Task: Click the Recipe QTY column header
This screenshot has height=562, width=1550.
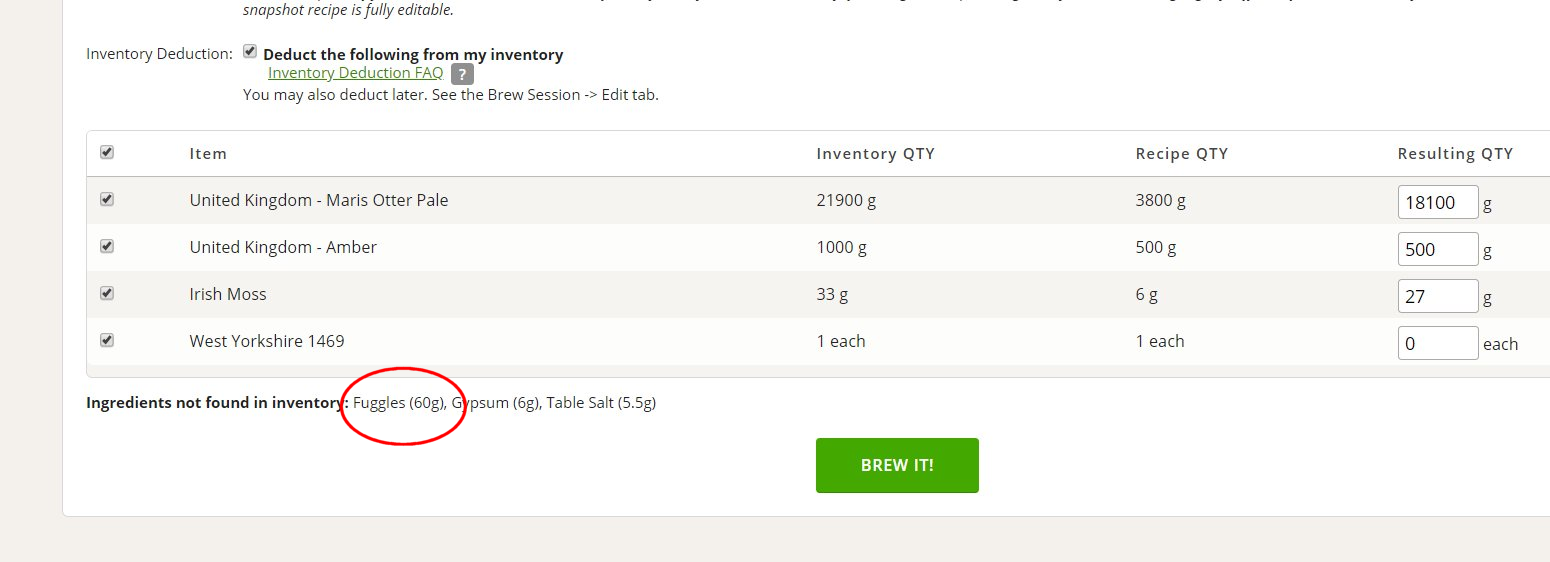Action: click(x=1181, y=154)
